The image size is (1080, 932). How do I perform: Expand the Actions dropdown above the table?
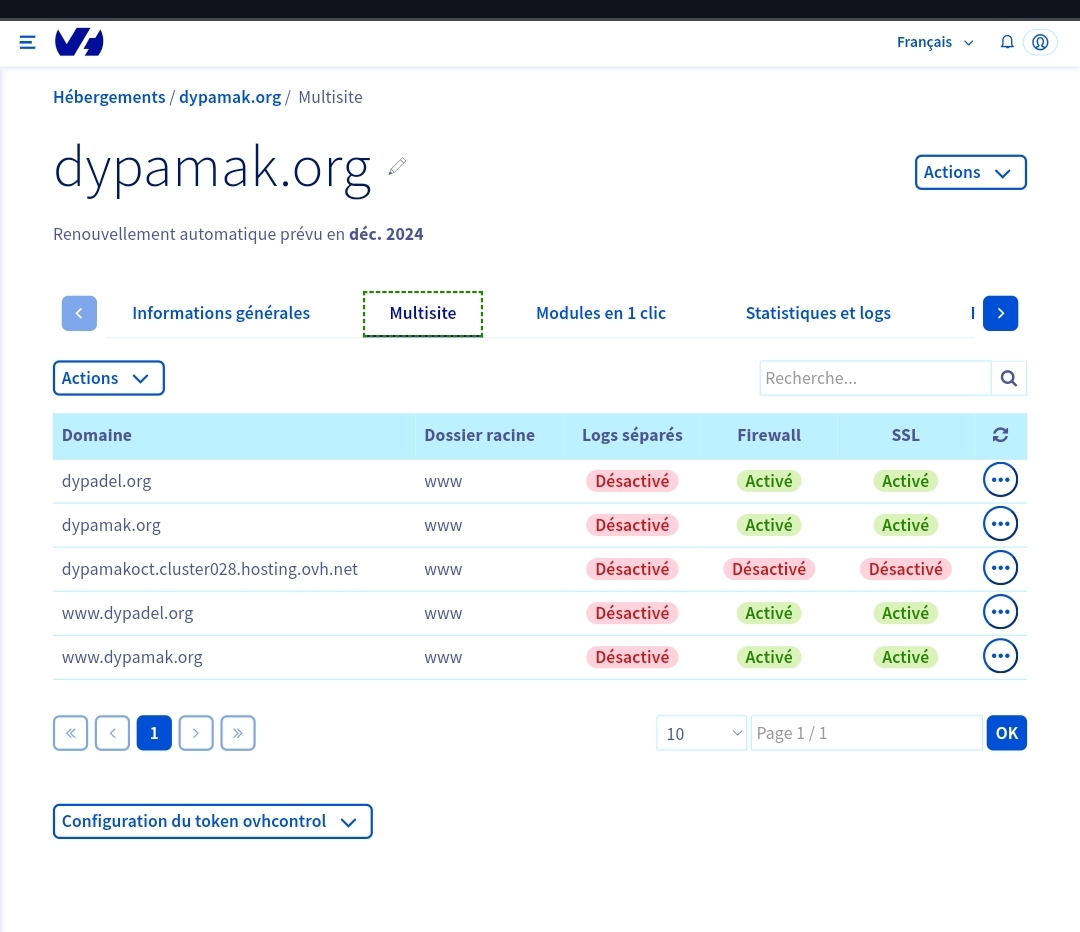tap(108, 378)
